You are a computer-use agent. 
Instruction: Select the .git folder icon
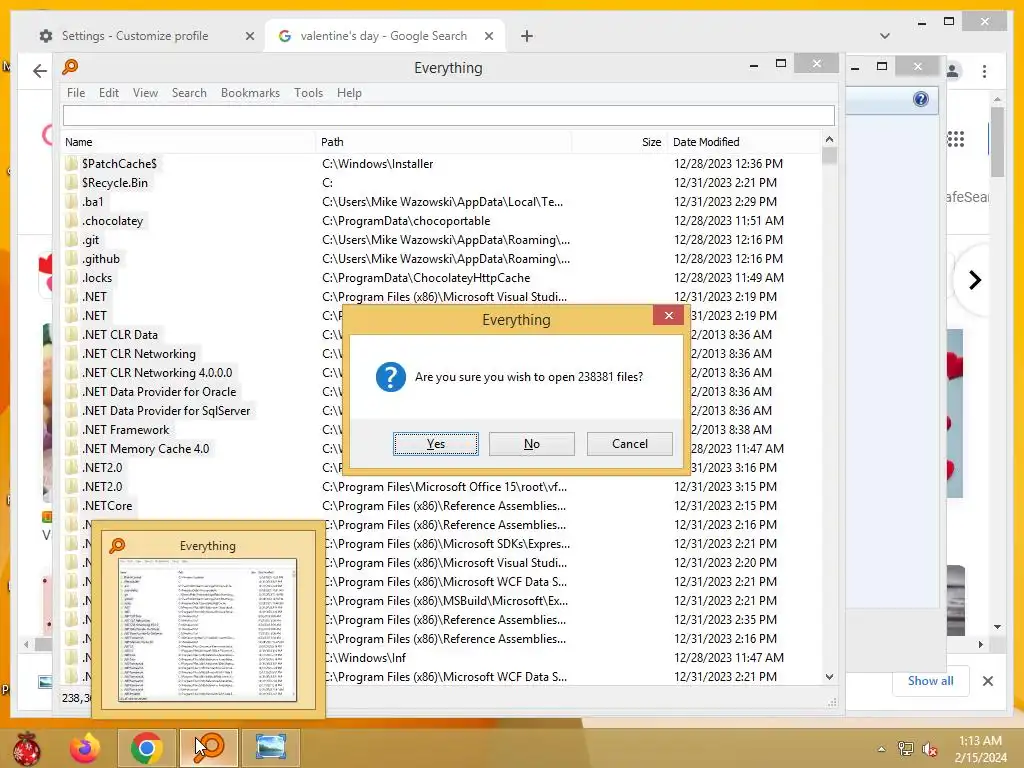(x=71, y=240)
